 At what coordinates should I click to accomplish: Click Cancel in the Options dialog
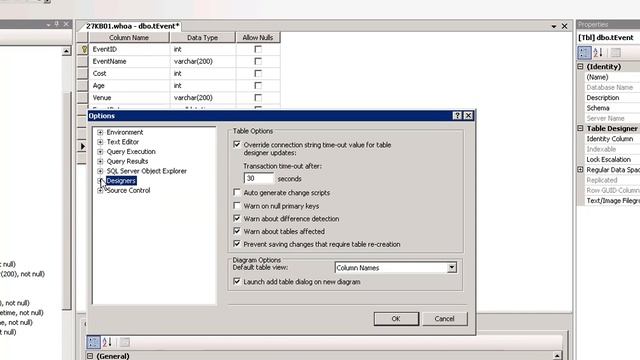coord(444,319)
